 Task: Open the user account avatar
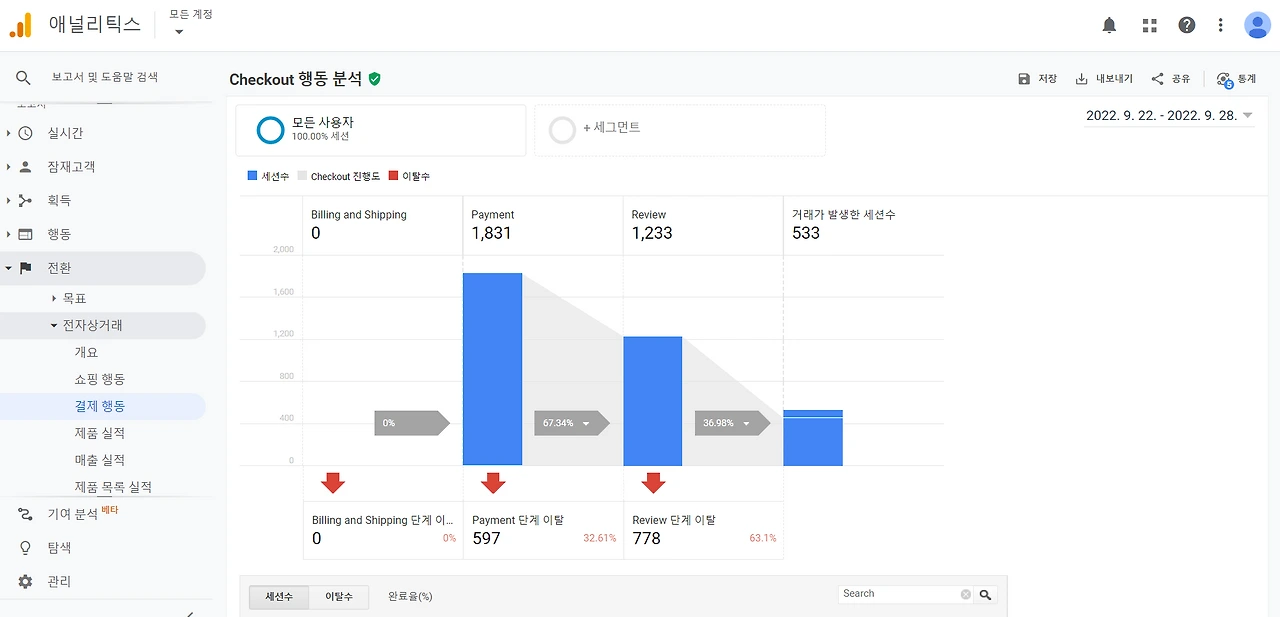point(1257,25)
